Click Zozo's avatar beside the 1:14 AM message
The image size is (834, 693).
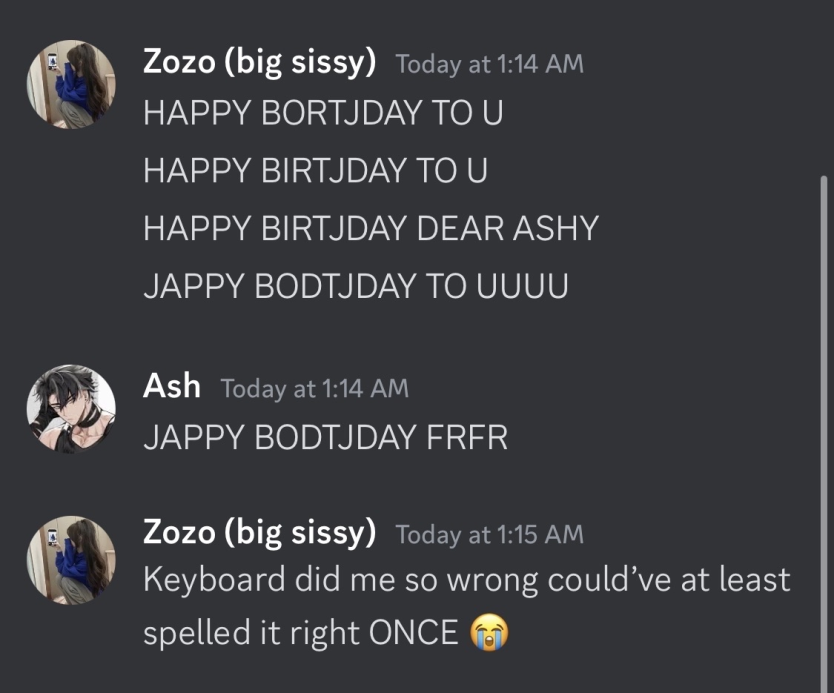[70, 84]
